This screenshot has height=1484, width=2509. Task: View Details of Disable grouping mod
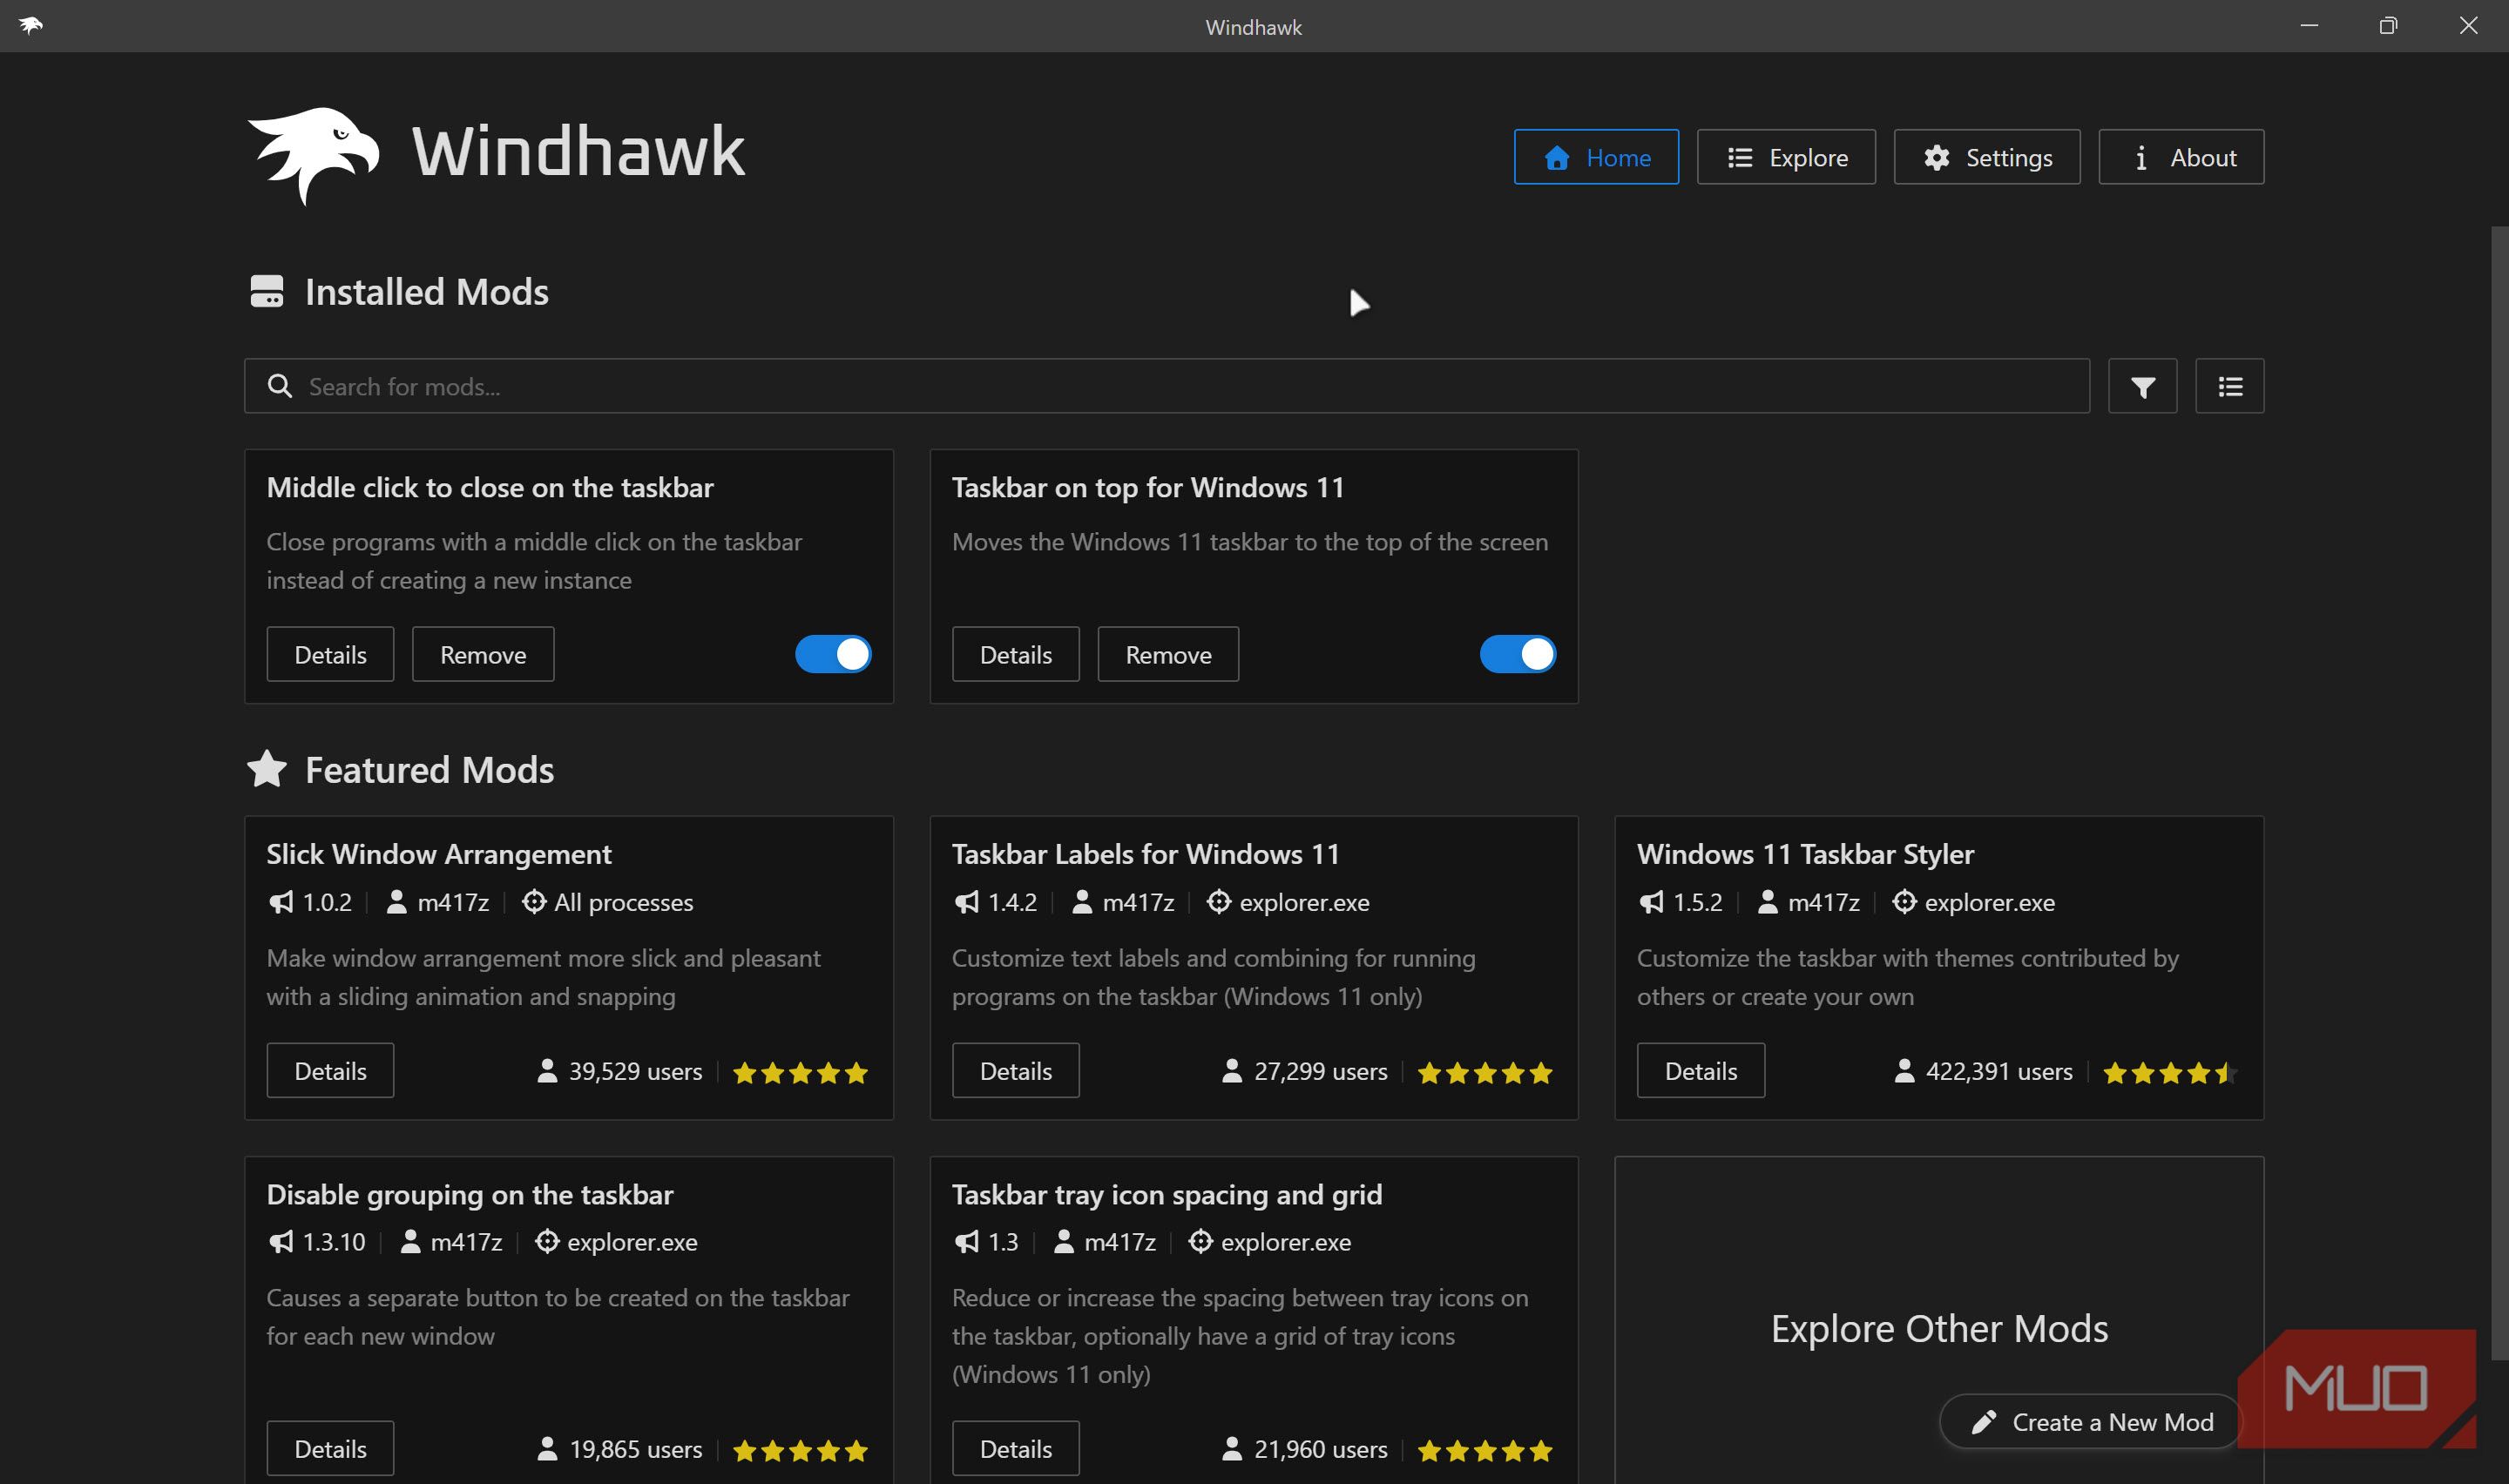[330, 1448]
